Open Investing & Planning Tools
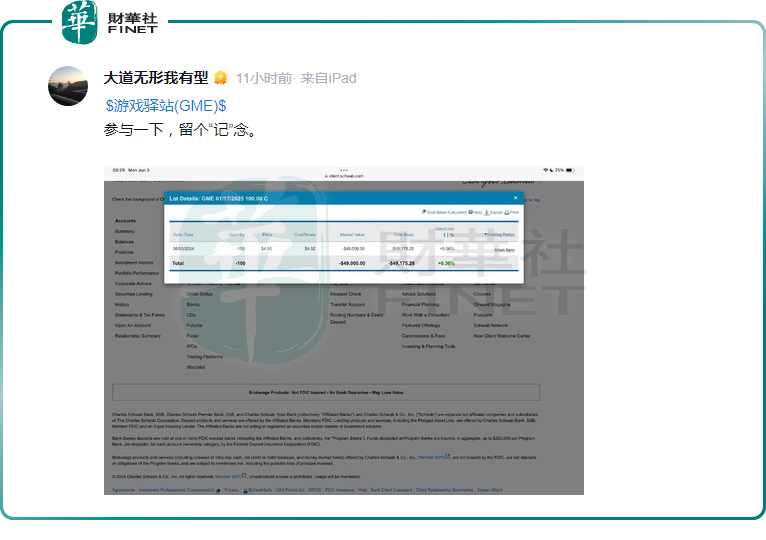The height and width of the screenshot is (540, 766). (428, 346)
